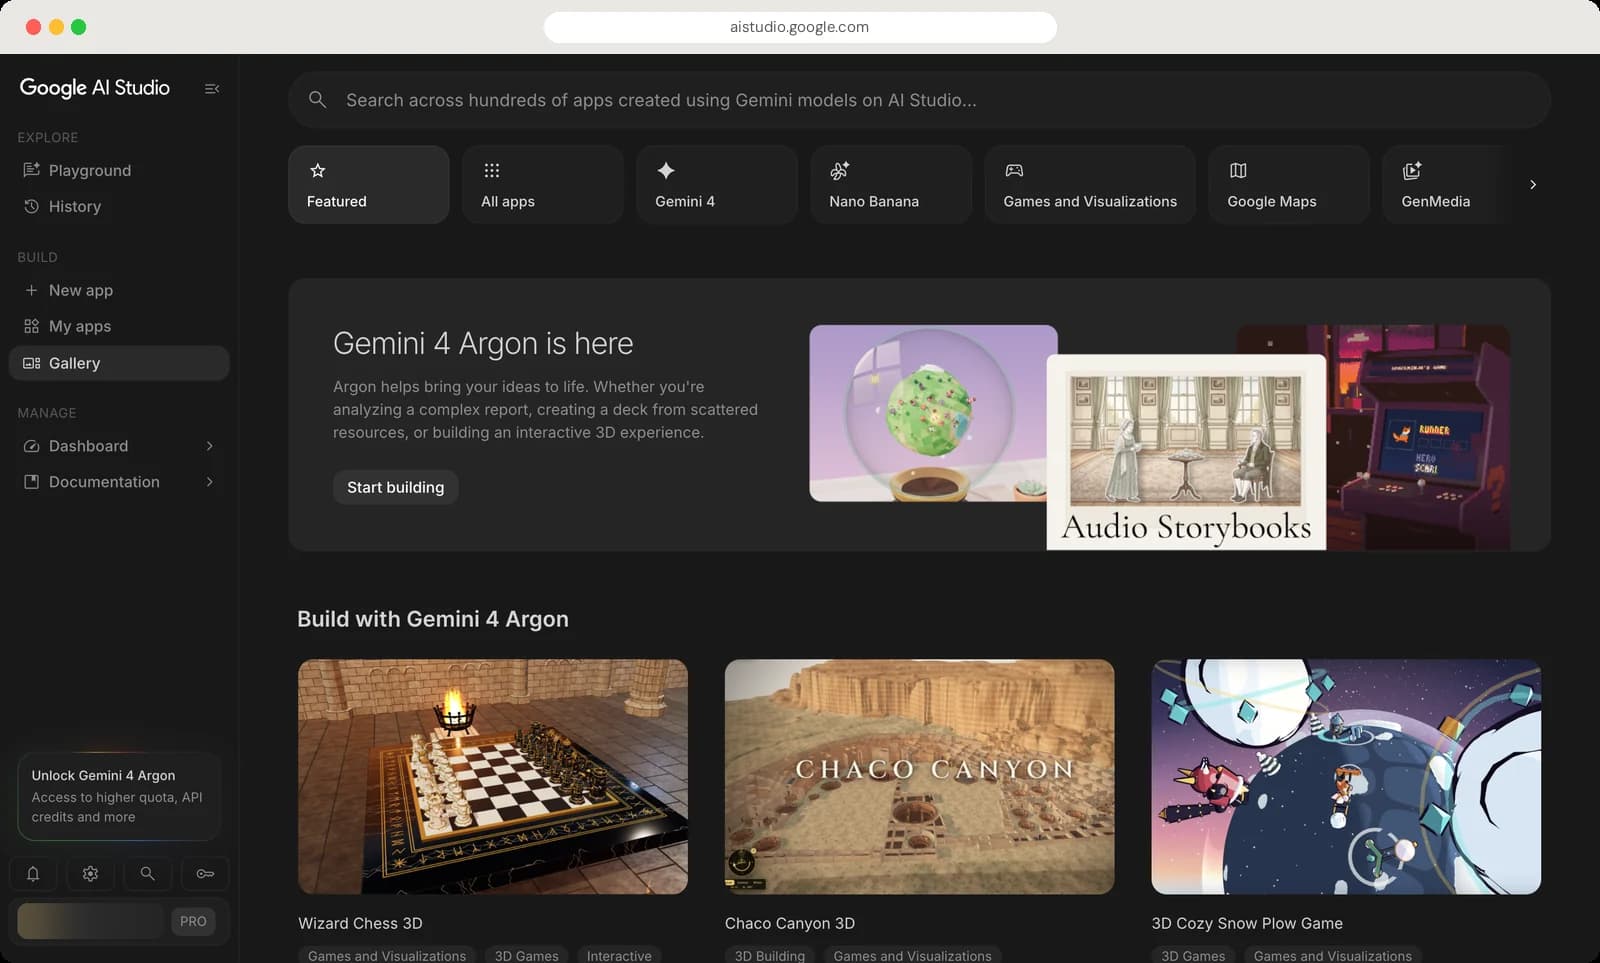Click the user account avatar bar
The height and width of the screenshot is (963, 1600).
pyautogui.click(x=90, y=921)
